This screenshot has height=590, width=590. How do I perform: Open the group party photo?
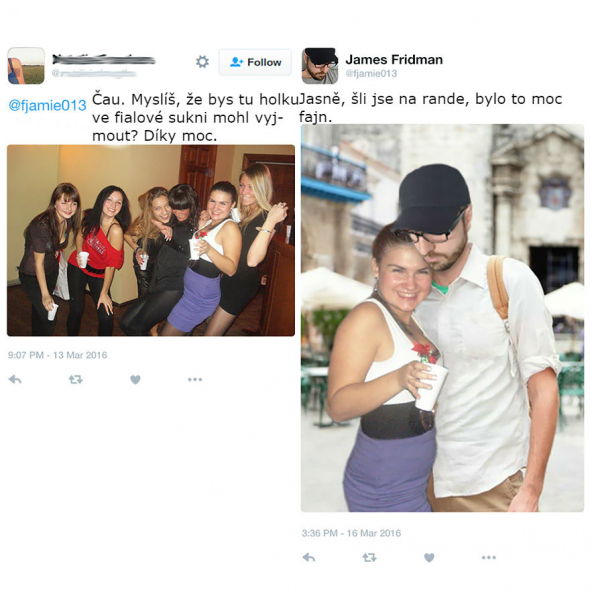click(x=151, y=240)
